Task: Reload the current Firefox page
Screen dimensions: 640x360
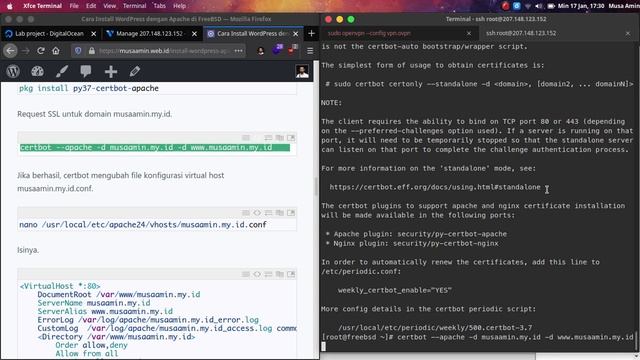Action: click(x=41, y=51)
